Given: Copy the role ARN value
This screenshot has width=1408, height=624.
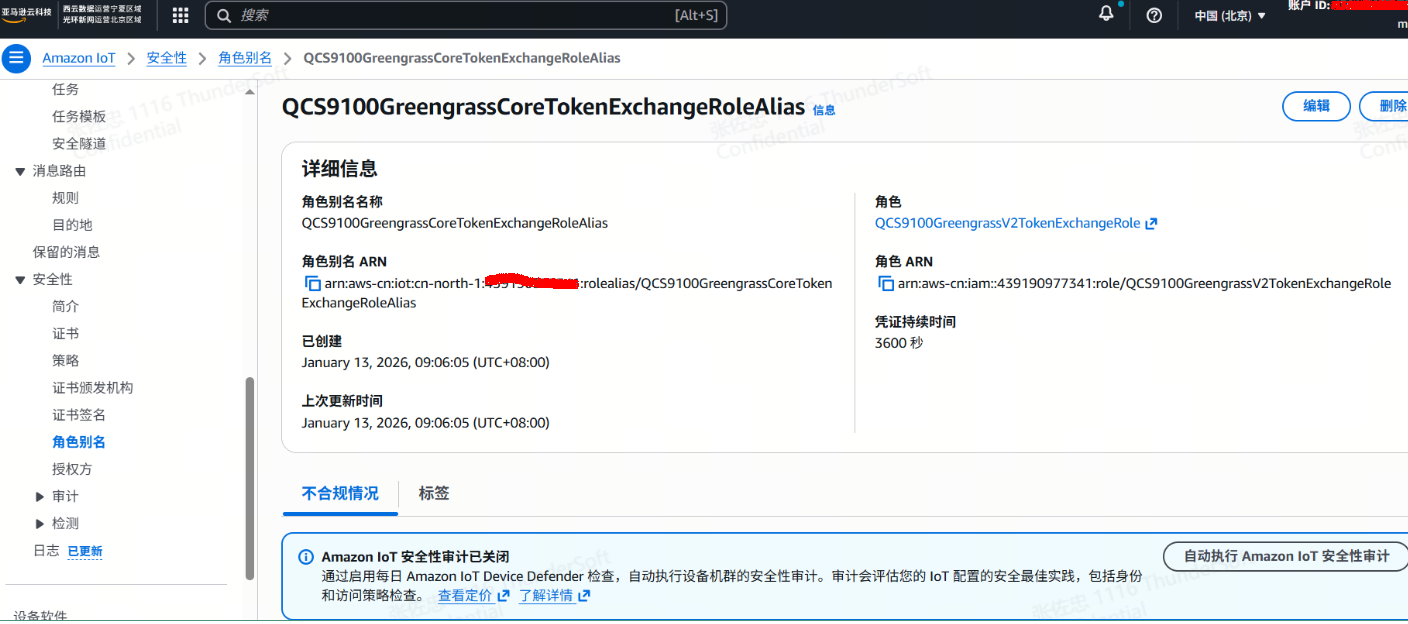Looking at the screenshot, I should [x=886, y=283].
